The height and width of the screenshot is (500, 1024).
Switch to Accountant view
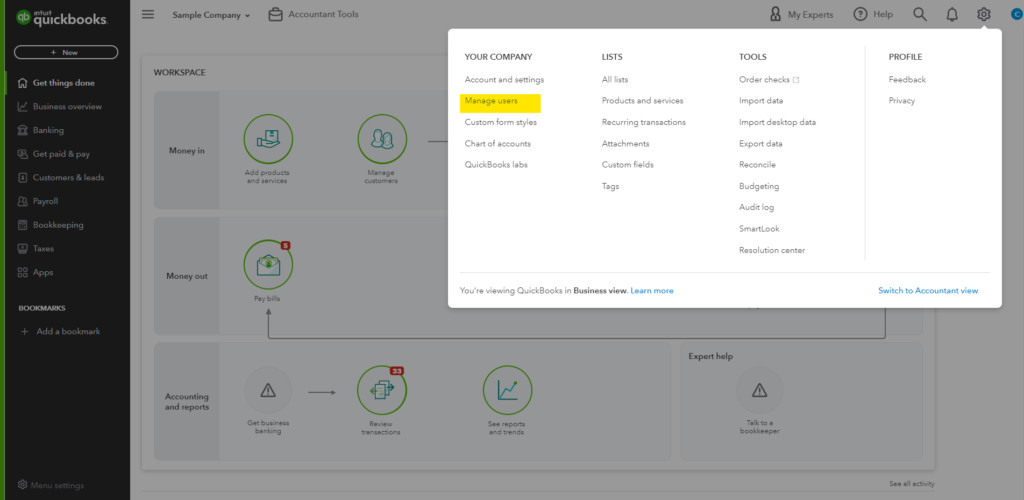pos(928,290)
